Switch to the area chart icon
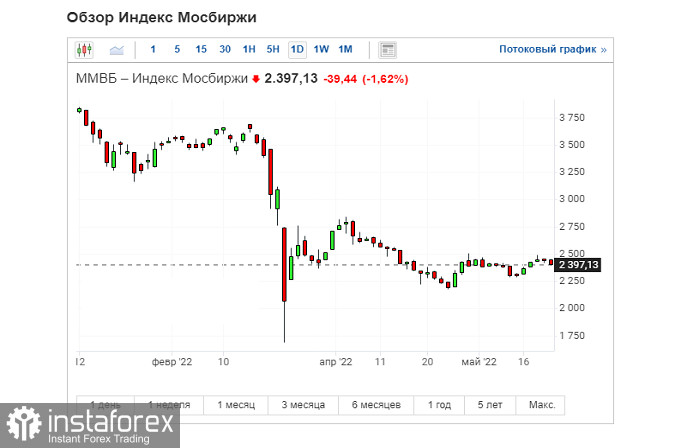Viewport: 675px width, 448px height. coord(116,50)
